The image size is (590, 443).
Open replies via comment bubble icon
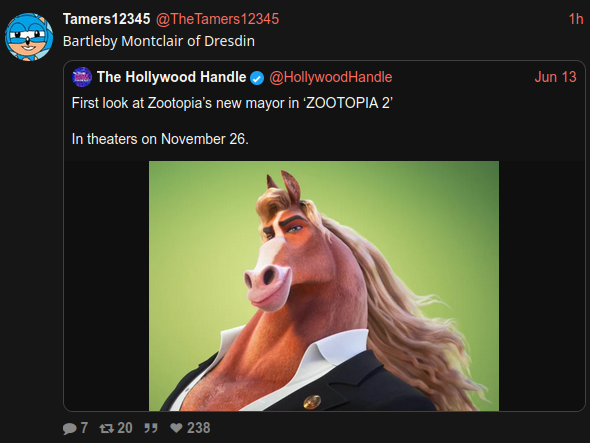pos(70,428)
